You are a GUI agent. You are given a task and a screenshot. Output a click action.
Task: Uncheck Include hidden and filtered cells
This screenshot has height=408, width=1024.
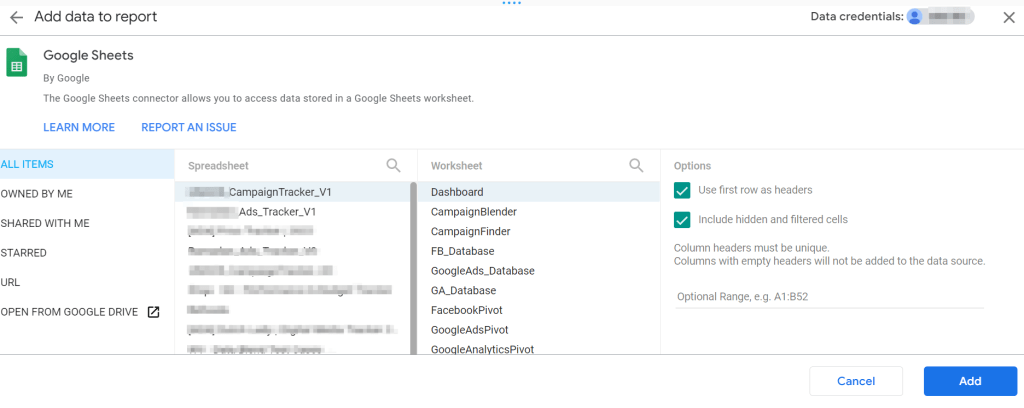[683, 219]
